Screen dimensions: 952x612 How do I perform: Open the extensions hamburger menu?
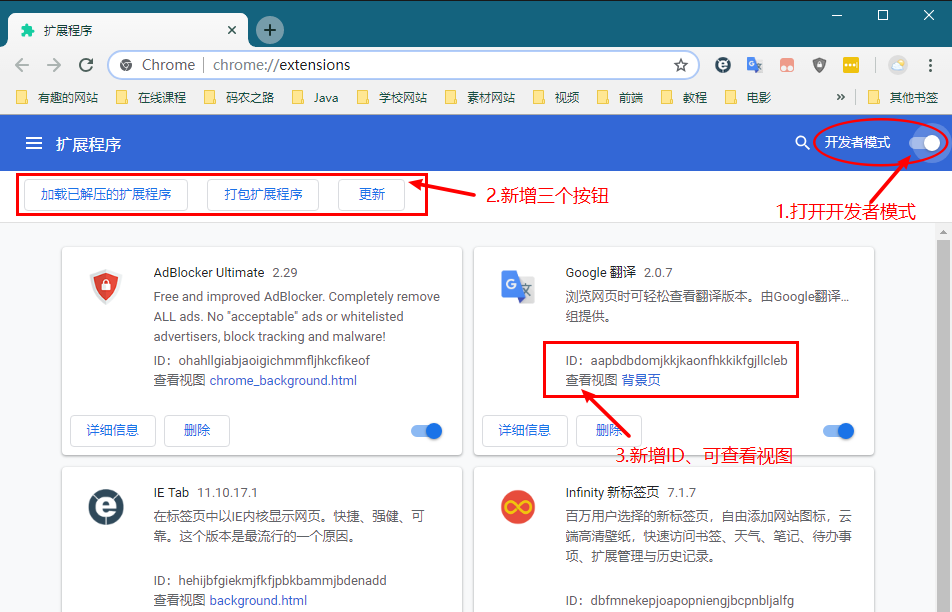pos(34,143)
